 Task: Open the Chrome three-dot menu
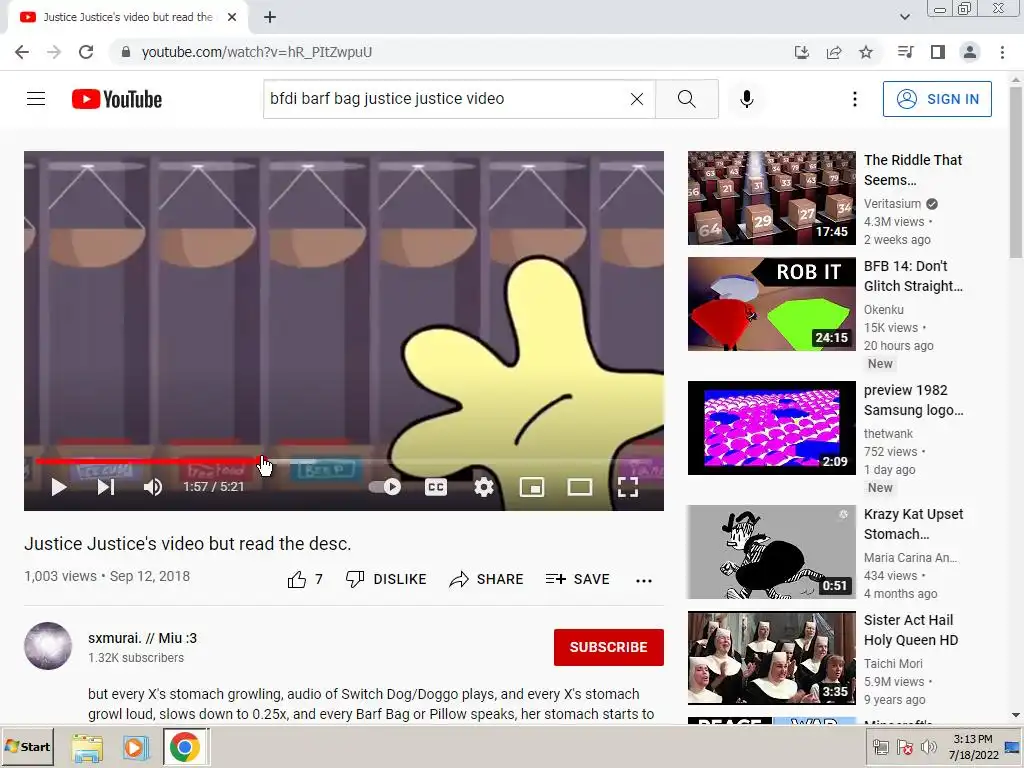(1002, 52)
